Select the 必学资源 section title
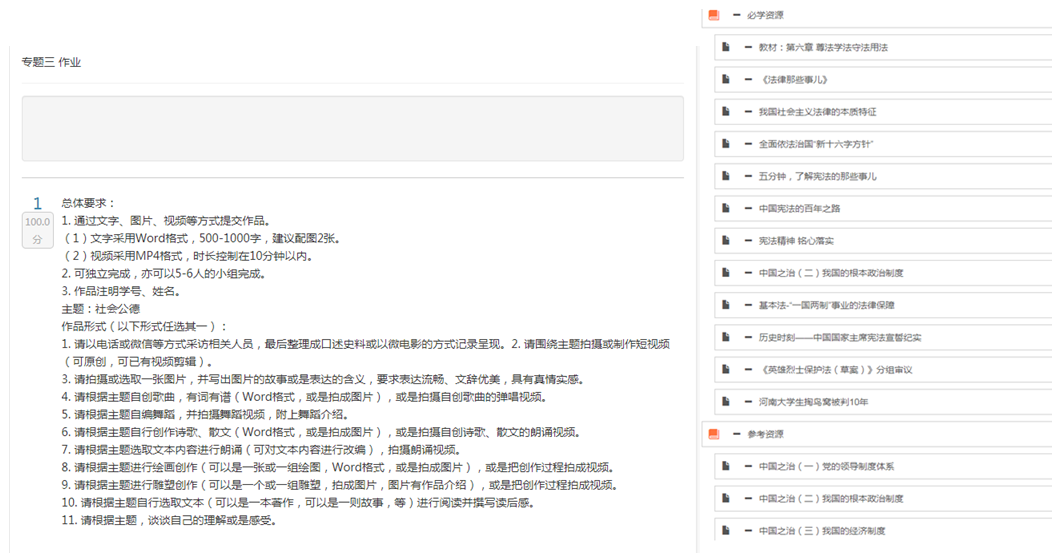Screen dimensions: 1052x560 point(765,15)
